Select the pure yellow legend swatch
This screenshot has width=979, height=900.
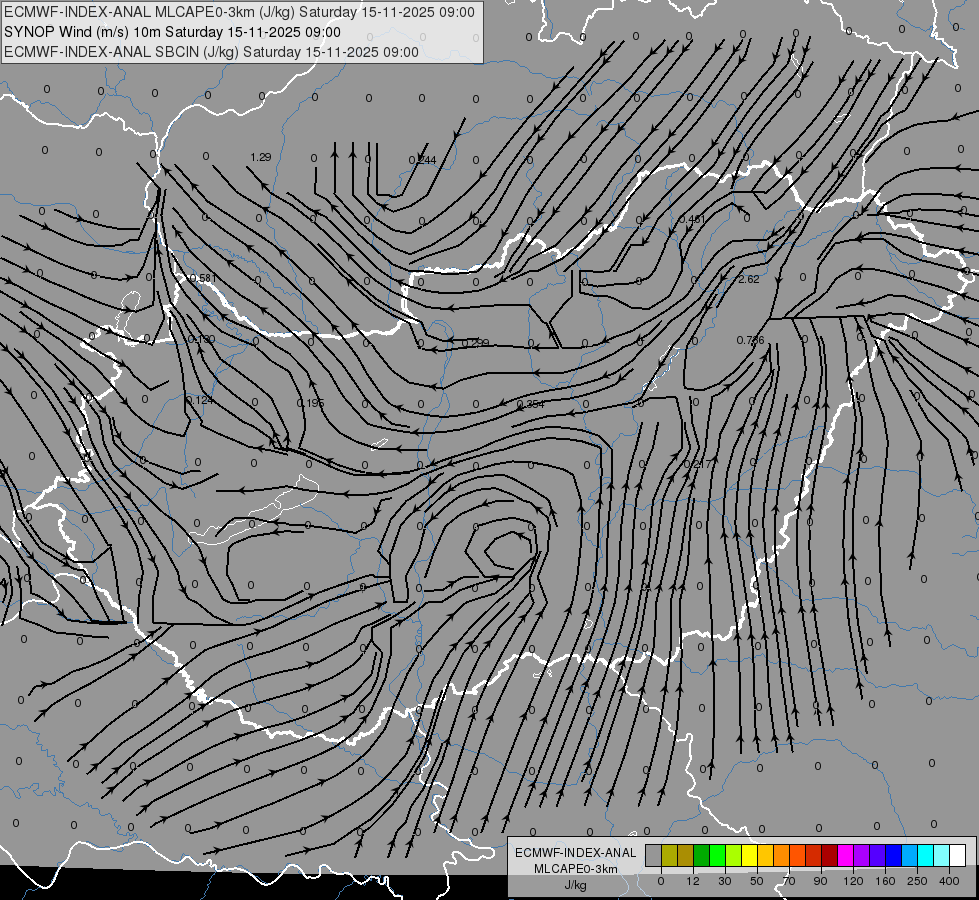pos(749,855)
